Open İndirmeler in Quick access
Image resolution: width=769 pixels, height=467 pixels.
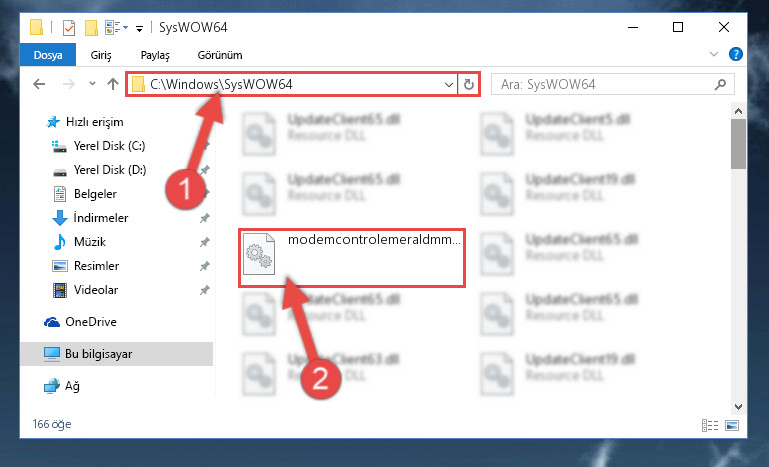[x=101, y=217]
